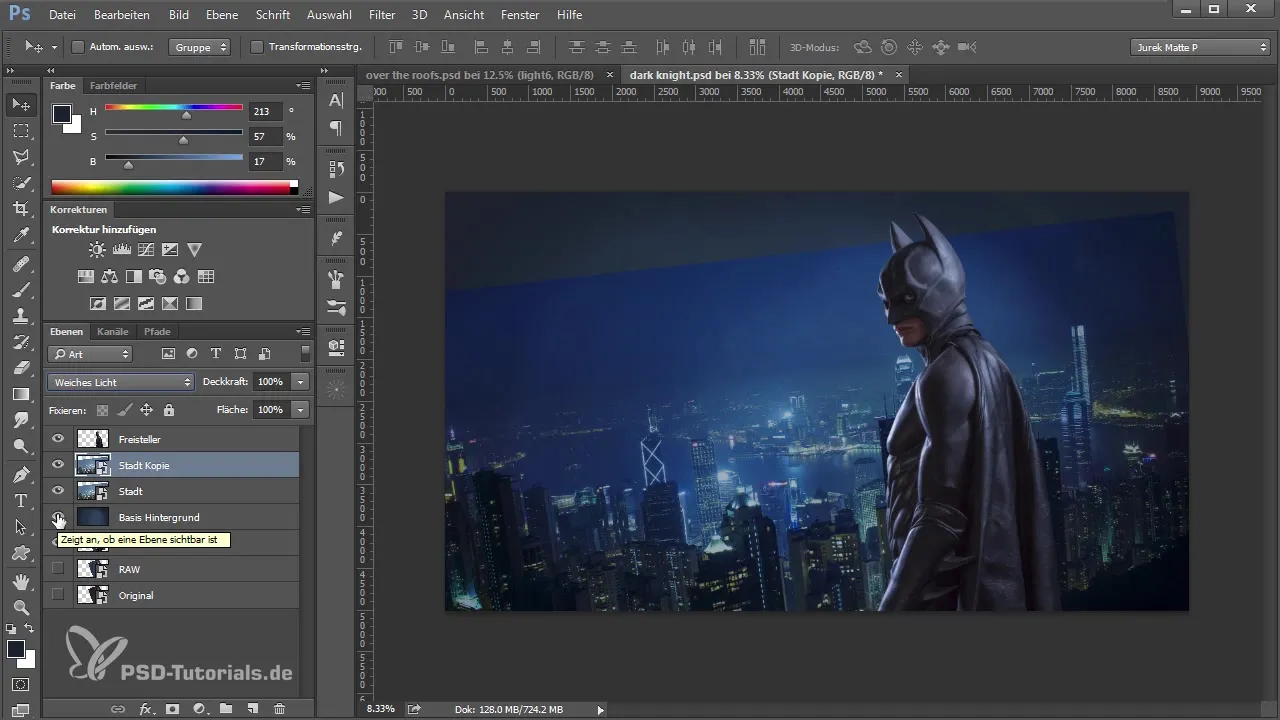Switch to the Farbfelder tab
The width and height of the screenshot is (1280, 720).
click(x=113, y=86)
